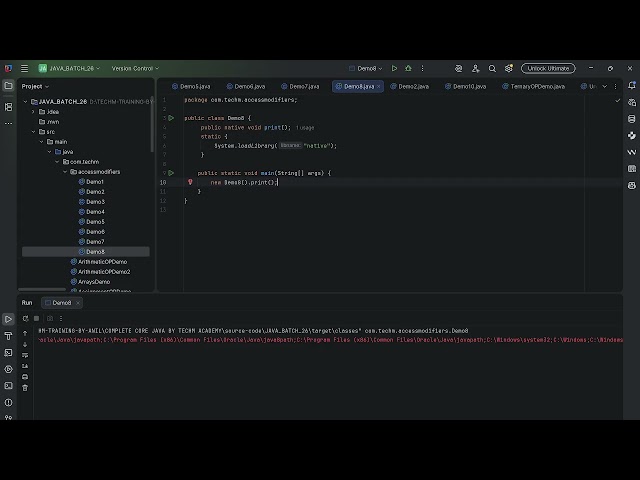640x480 pixels.
Task: Open the Version Control dropdown
Action: pyautogui.click(x=135, y=69)
